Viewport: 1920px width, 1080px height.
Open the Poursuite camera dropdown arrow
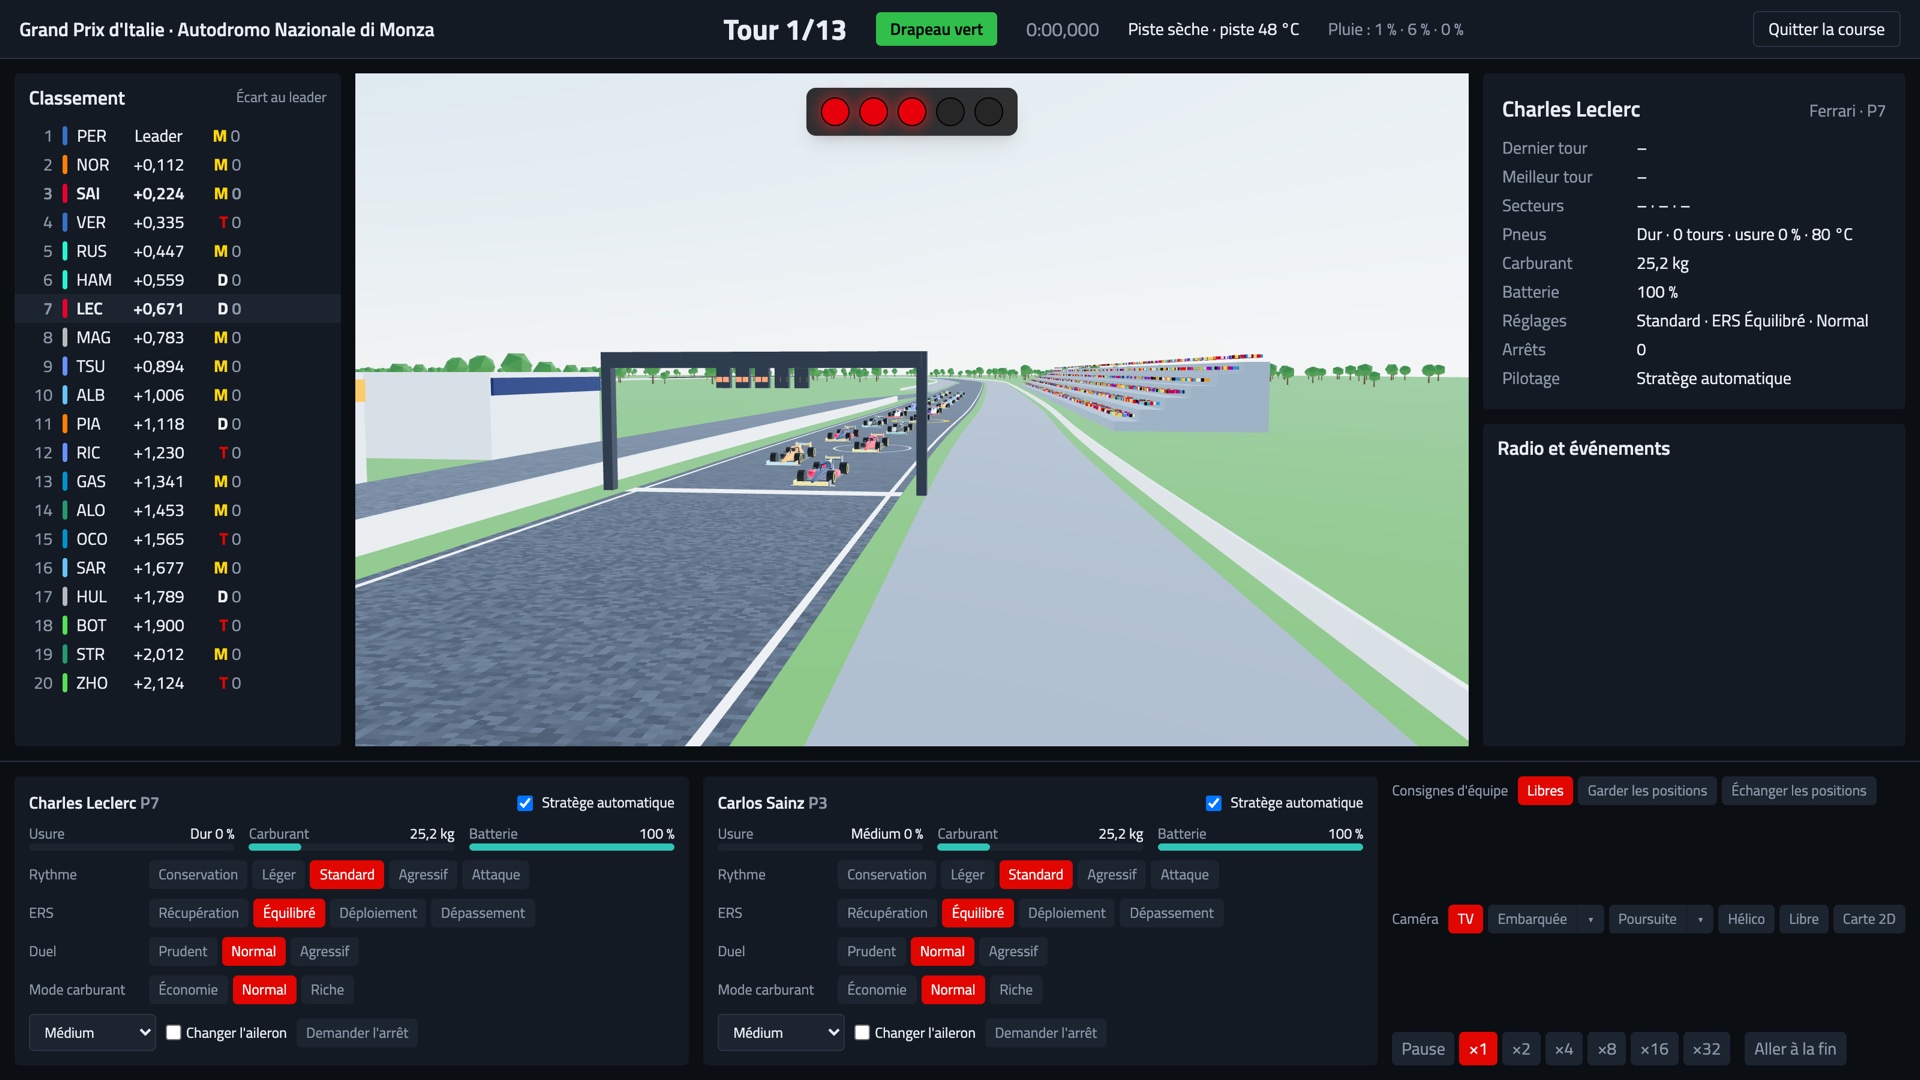tap(1700, 919)
